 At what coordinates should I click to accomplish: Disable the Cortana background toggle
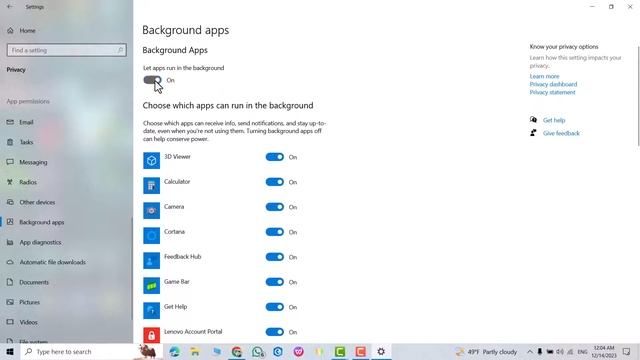click(x=275, y=232)
